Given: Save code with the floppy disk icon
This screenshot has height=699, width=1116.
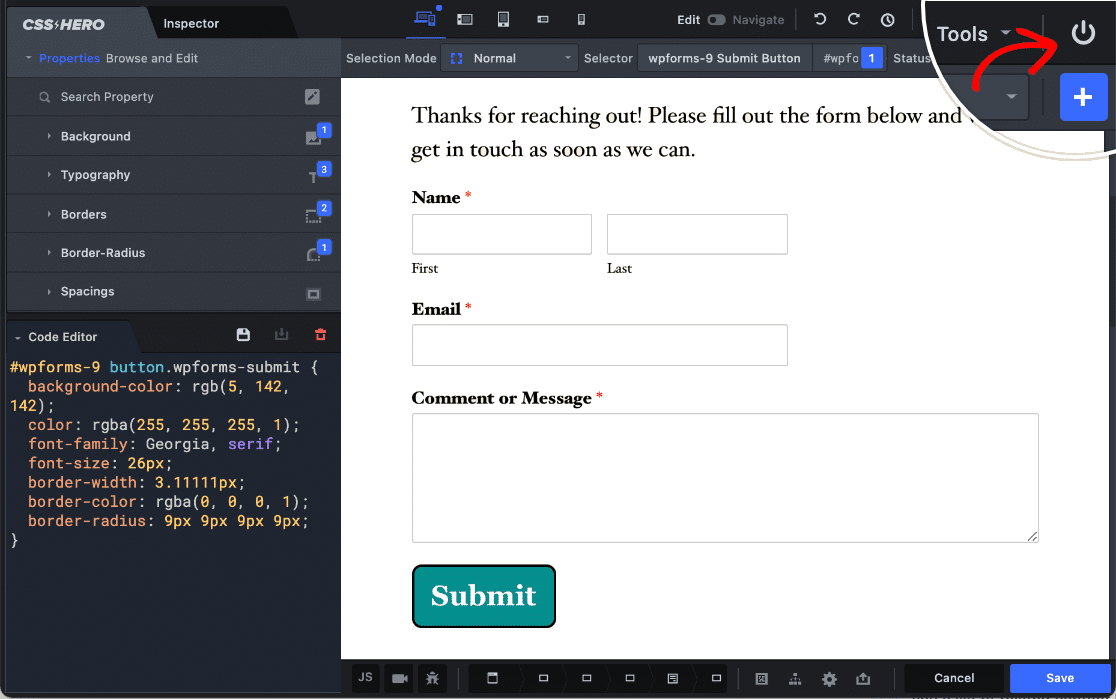Looking at the screenshot, I should 243,335.
